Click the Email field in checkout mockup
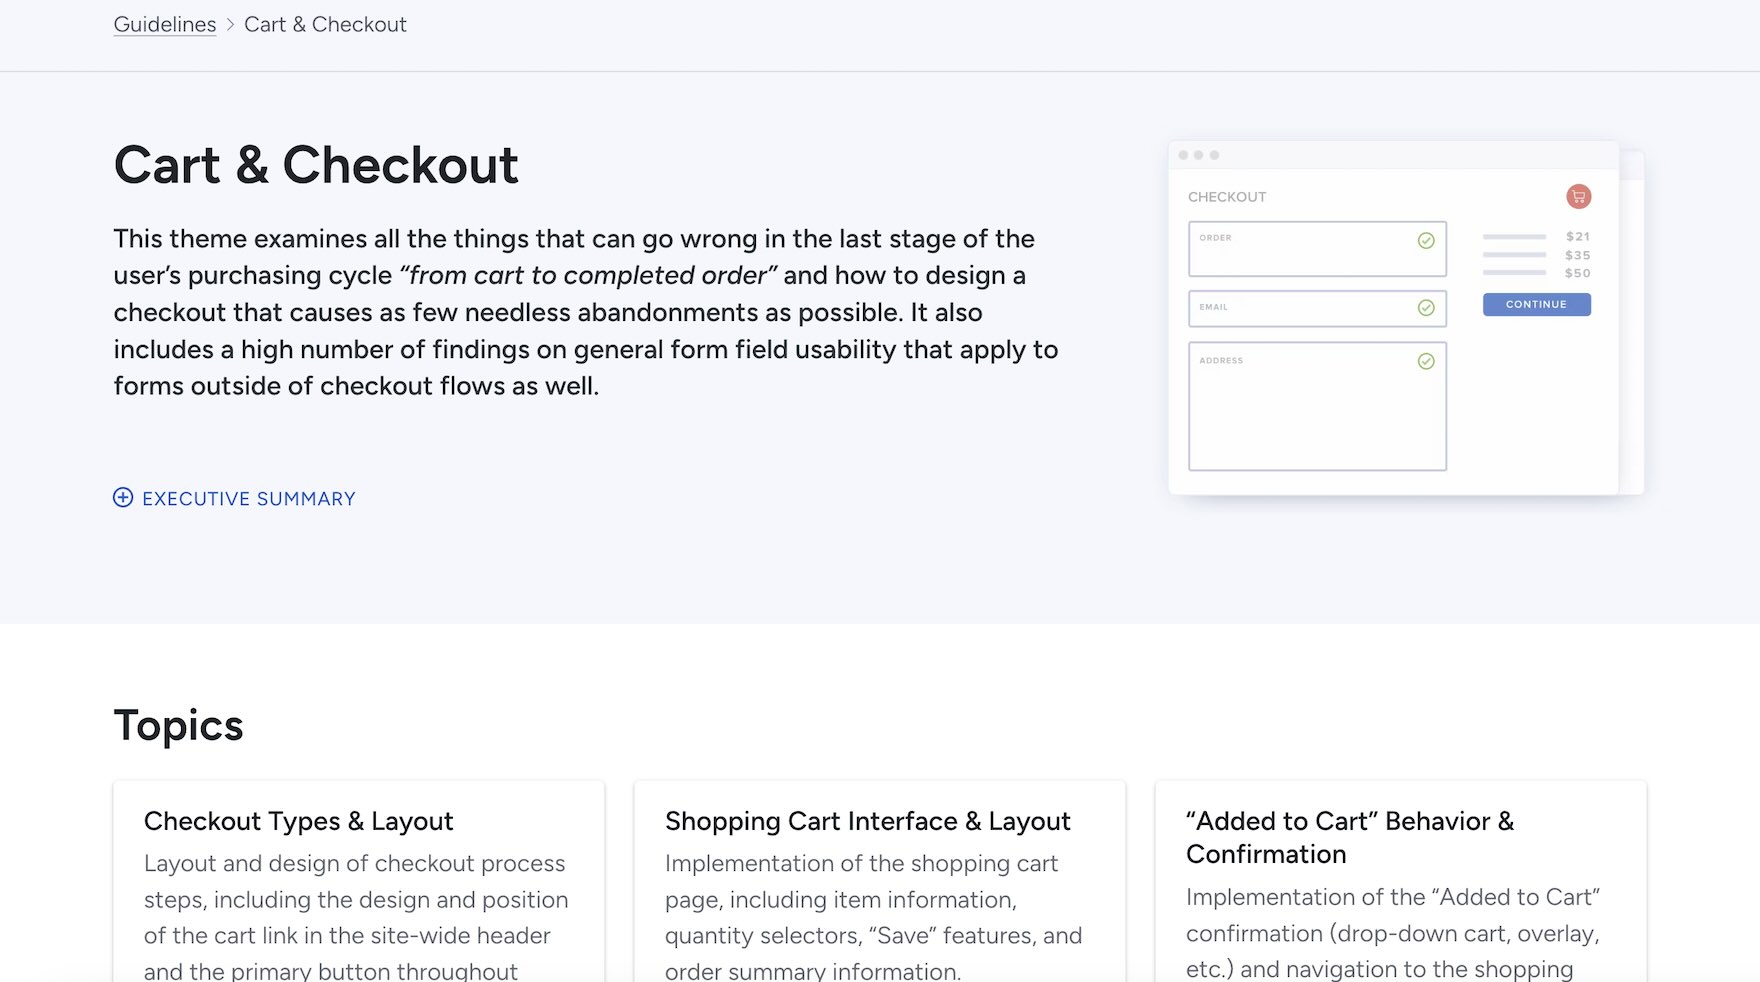 (x=1300, y=308)
